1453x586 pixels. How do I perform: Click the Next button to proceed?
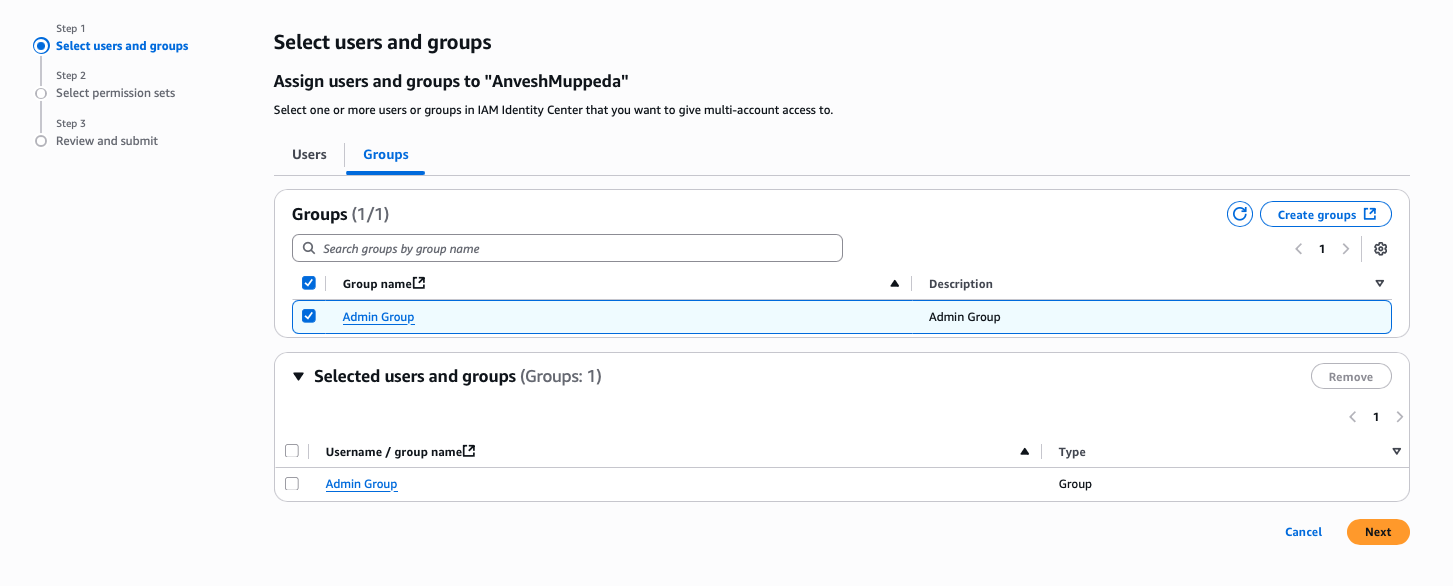click(1377, 531)
